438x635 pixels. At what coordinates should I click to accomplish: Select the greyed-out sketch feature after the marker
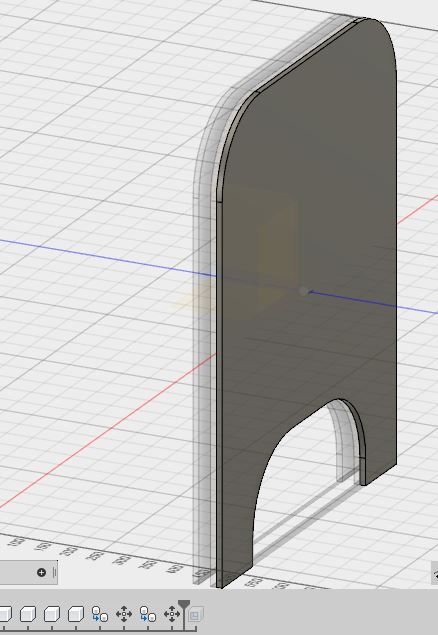196,615
